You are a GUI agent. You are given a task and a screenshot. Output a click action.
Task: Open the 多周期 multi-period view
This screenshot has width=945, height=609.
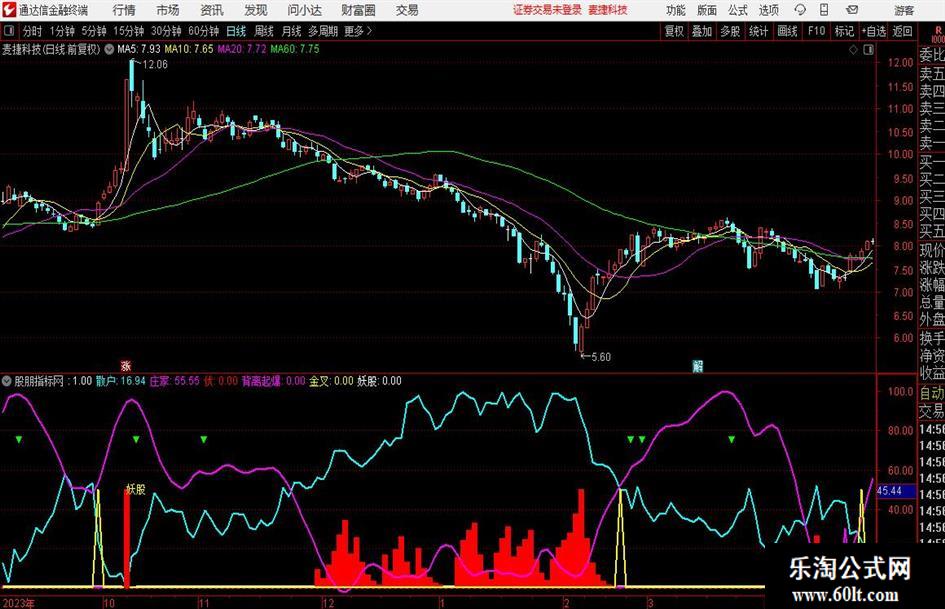(x=323, y=31)
